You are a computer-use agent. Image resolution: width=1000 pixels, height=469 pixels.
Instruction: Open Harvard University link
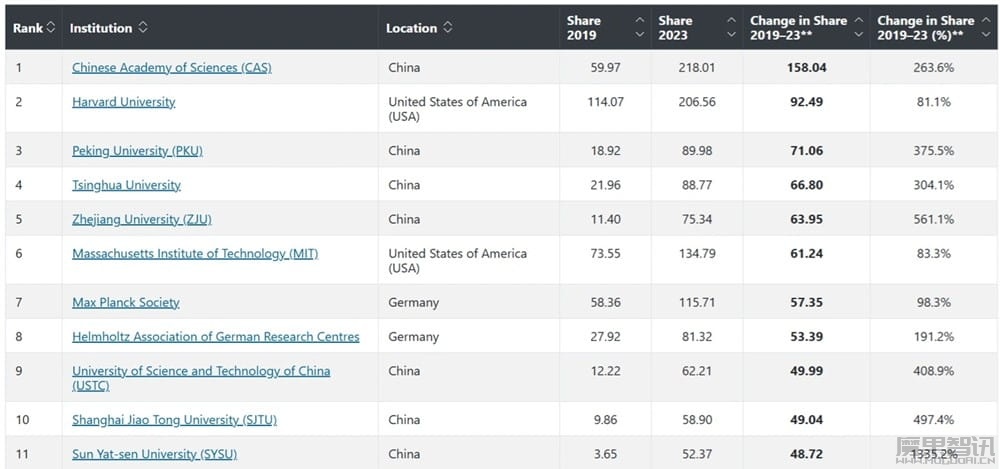(124, 102)
